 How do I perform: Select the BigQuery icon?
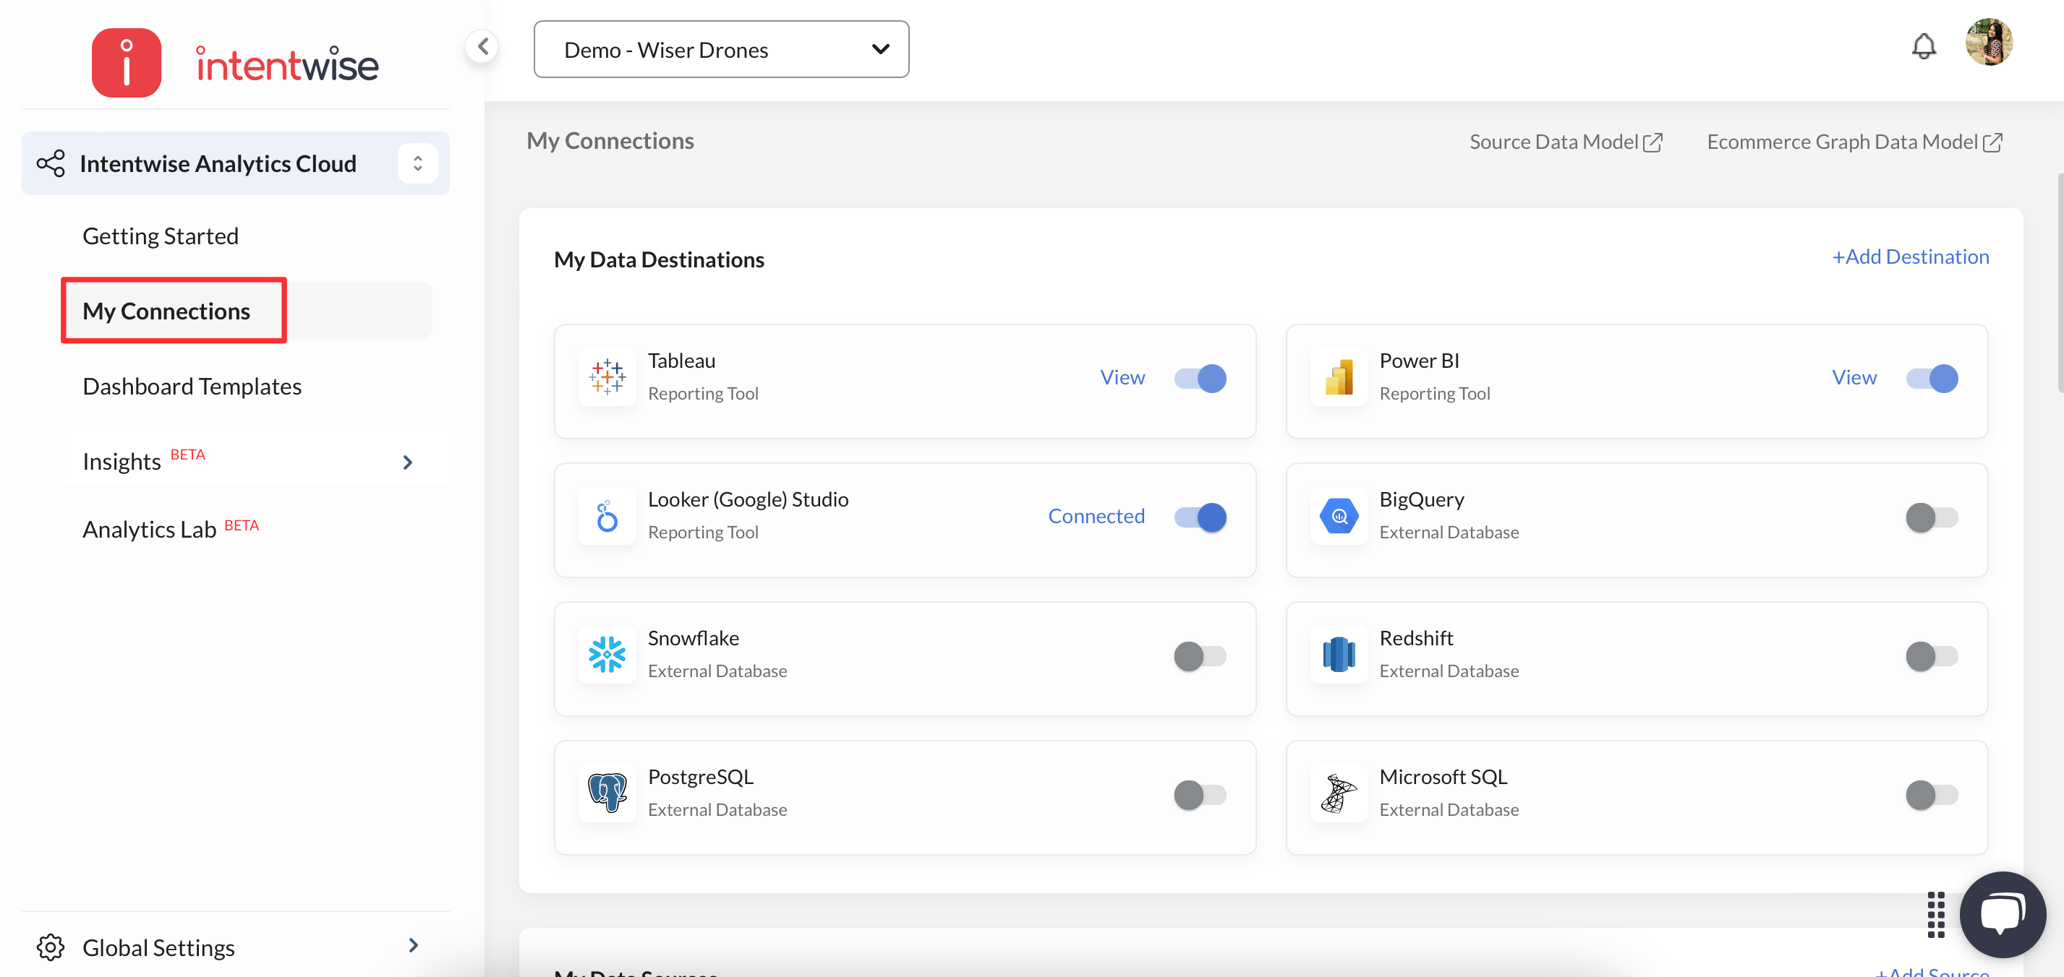pos(1338,516)
